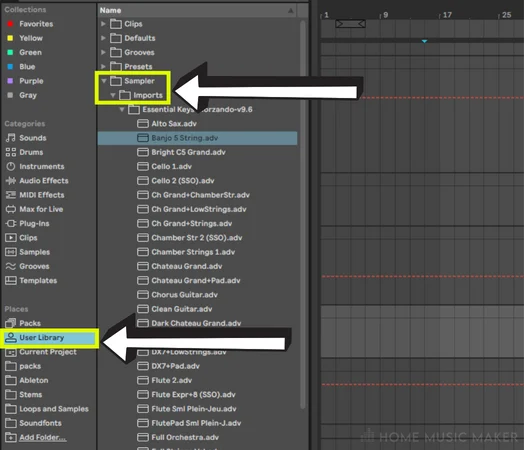Image resolution: width=524 pixels, height=450 pixels.
Task: Select the Cello 1.adv preset
Action: [164, 166]
